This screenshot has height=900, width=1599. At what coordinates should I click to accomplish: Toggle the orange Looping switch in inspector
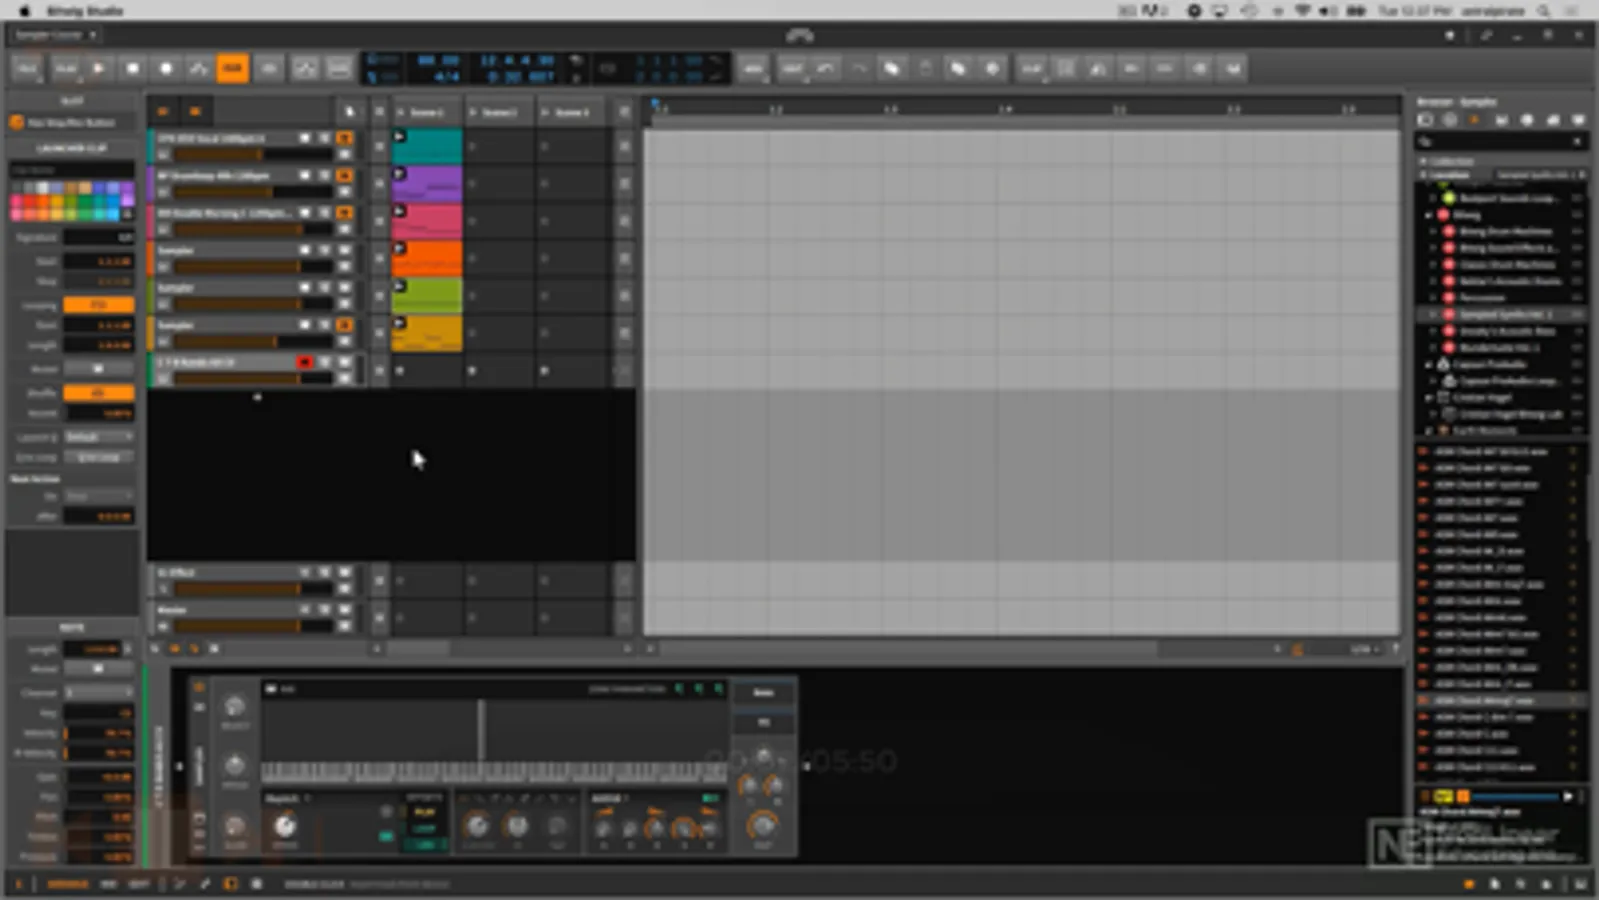pyautogui.click(x=98, y=304)
